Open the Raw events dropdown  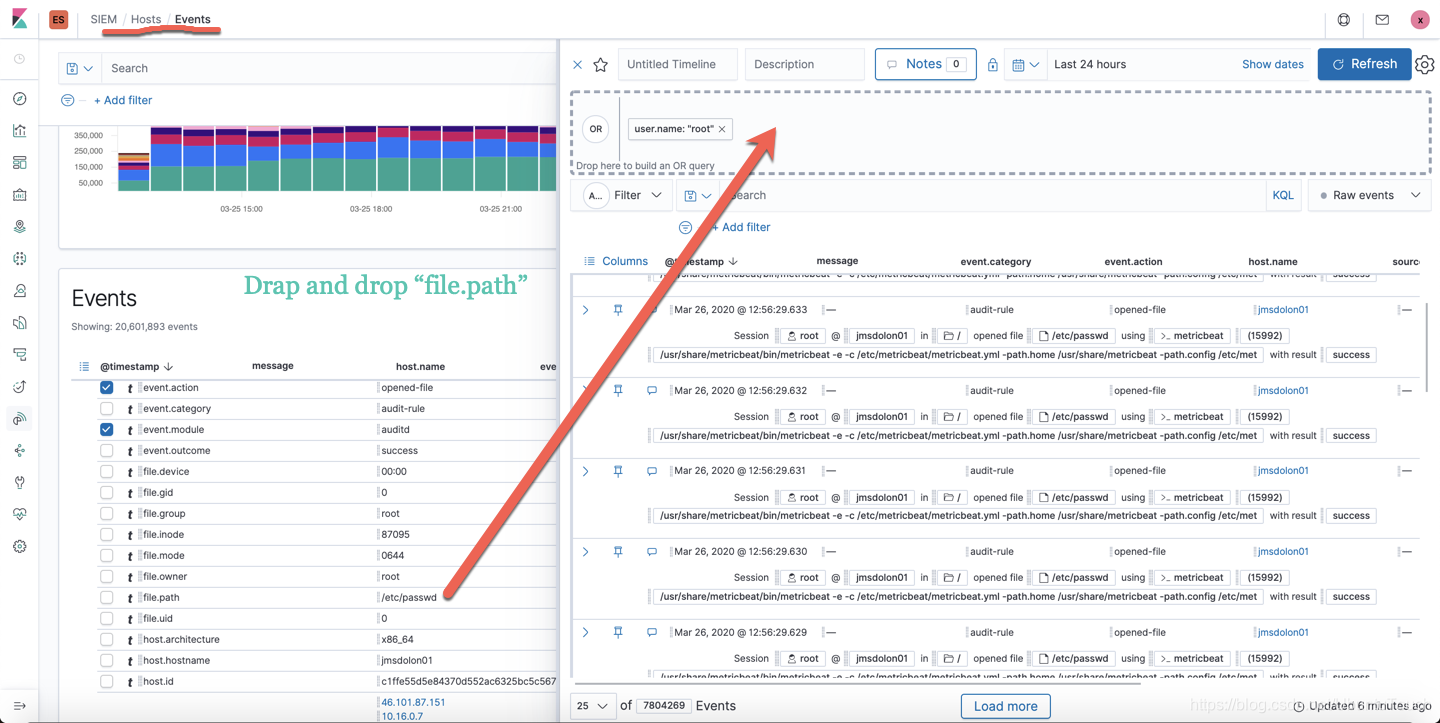click(1369, 196)
